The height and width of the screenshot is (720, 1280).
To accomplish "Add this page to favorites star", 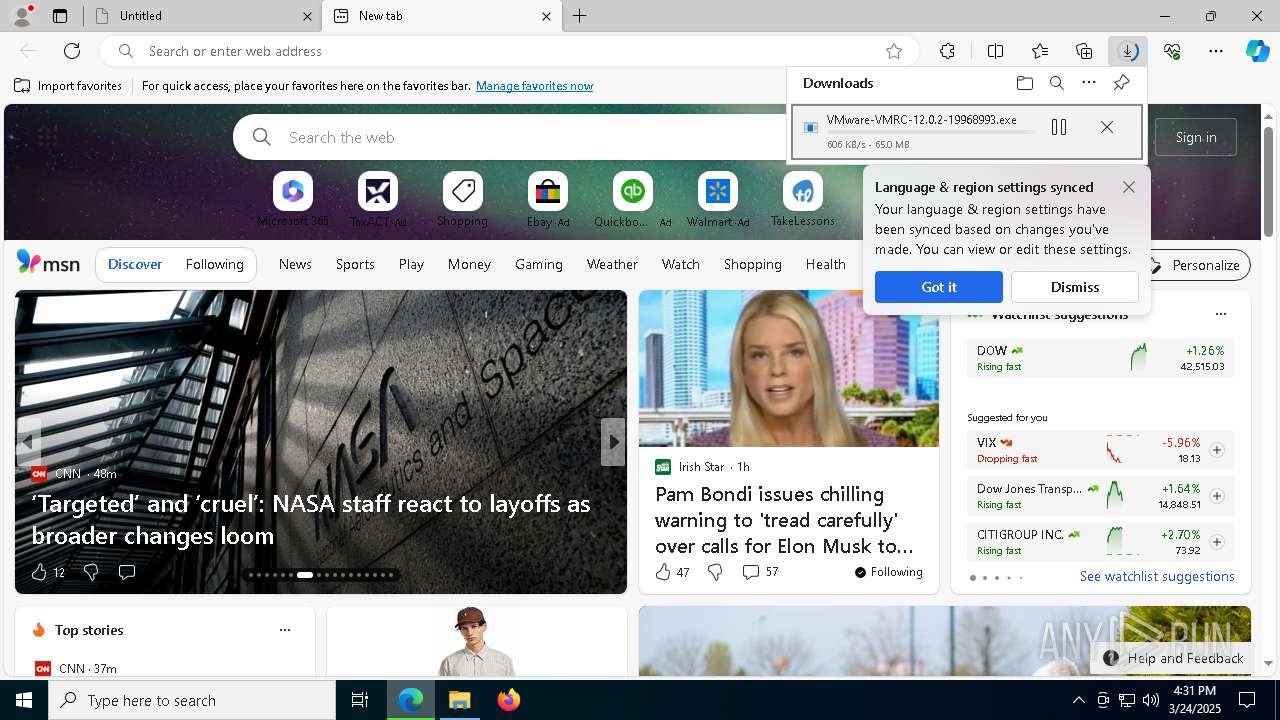I will (894, 51).
